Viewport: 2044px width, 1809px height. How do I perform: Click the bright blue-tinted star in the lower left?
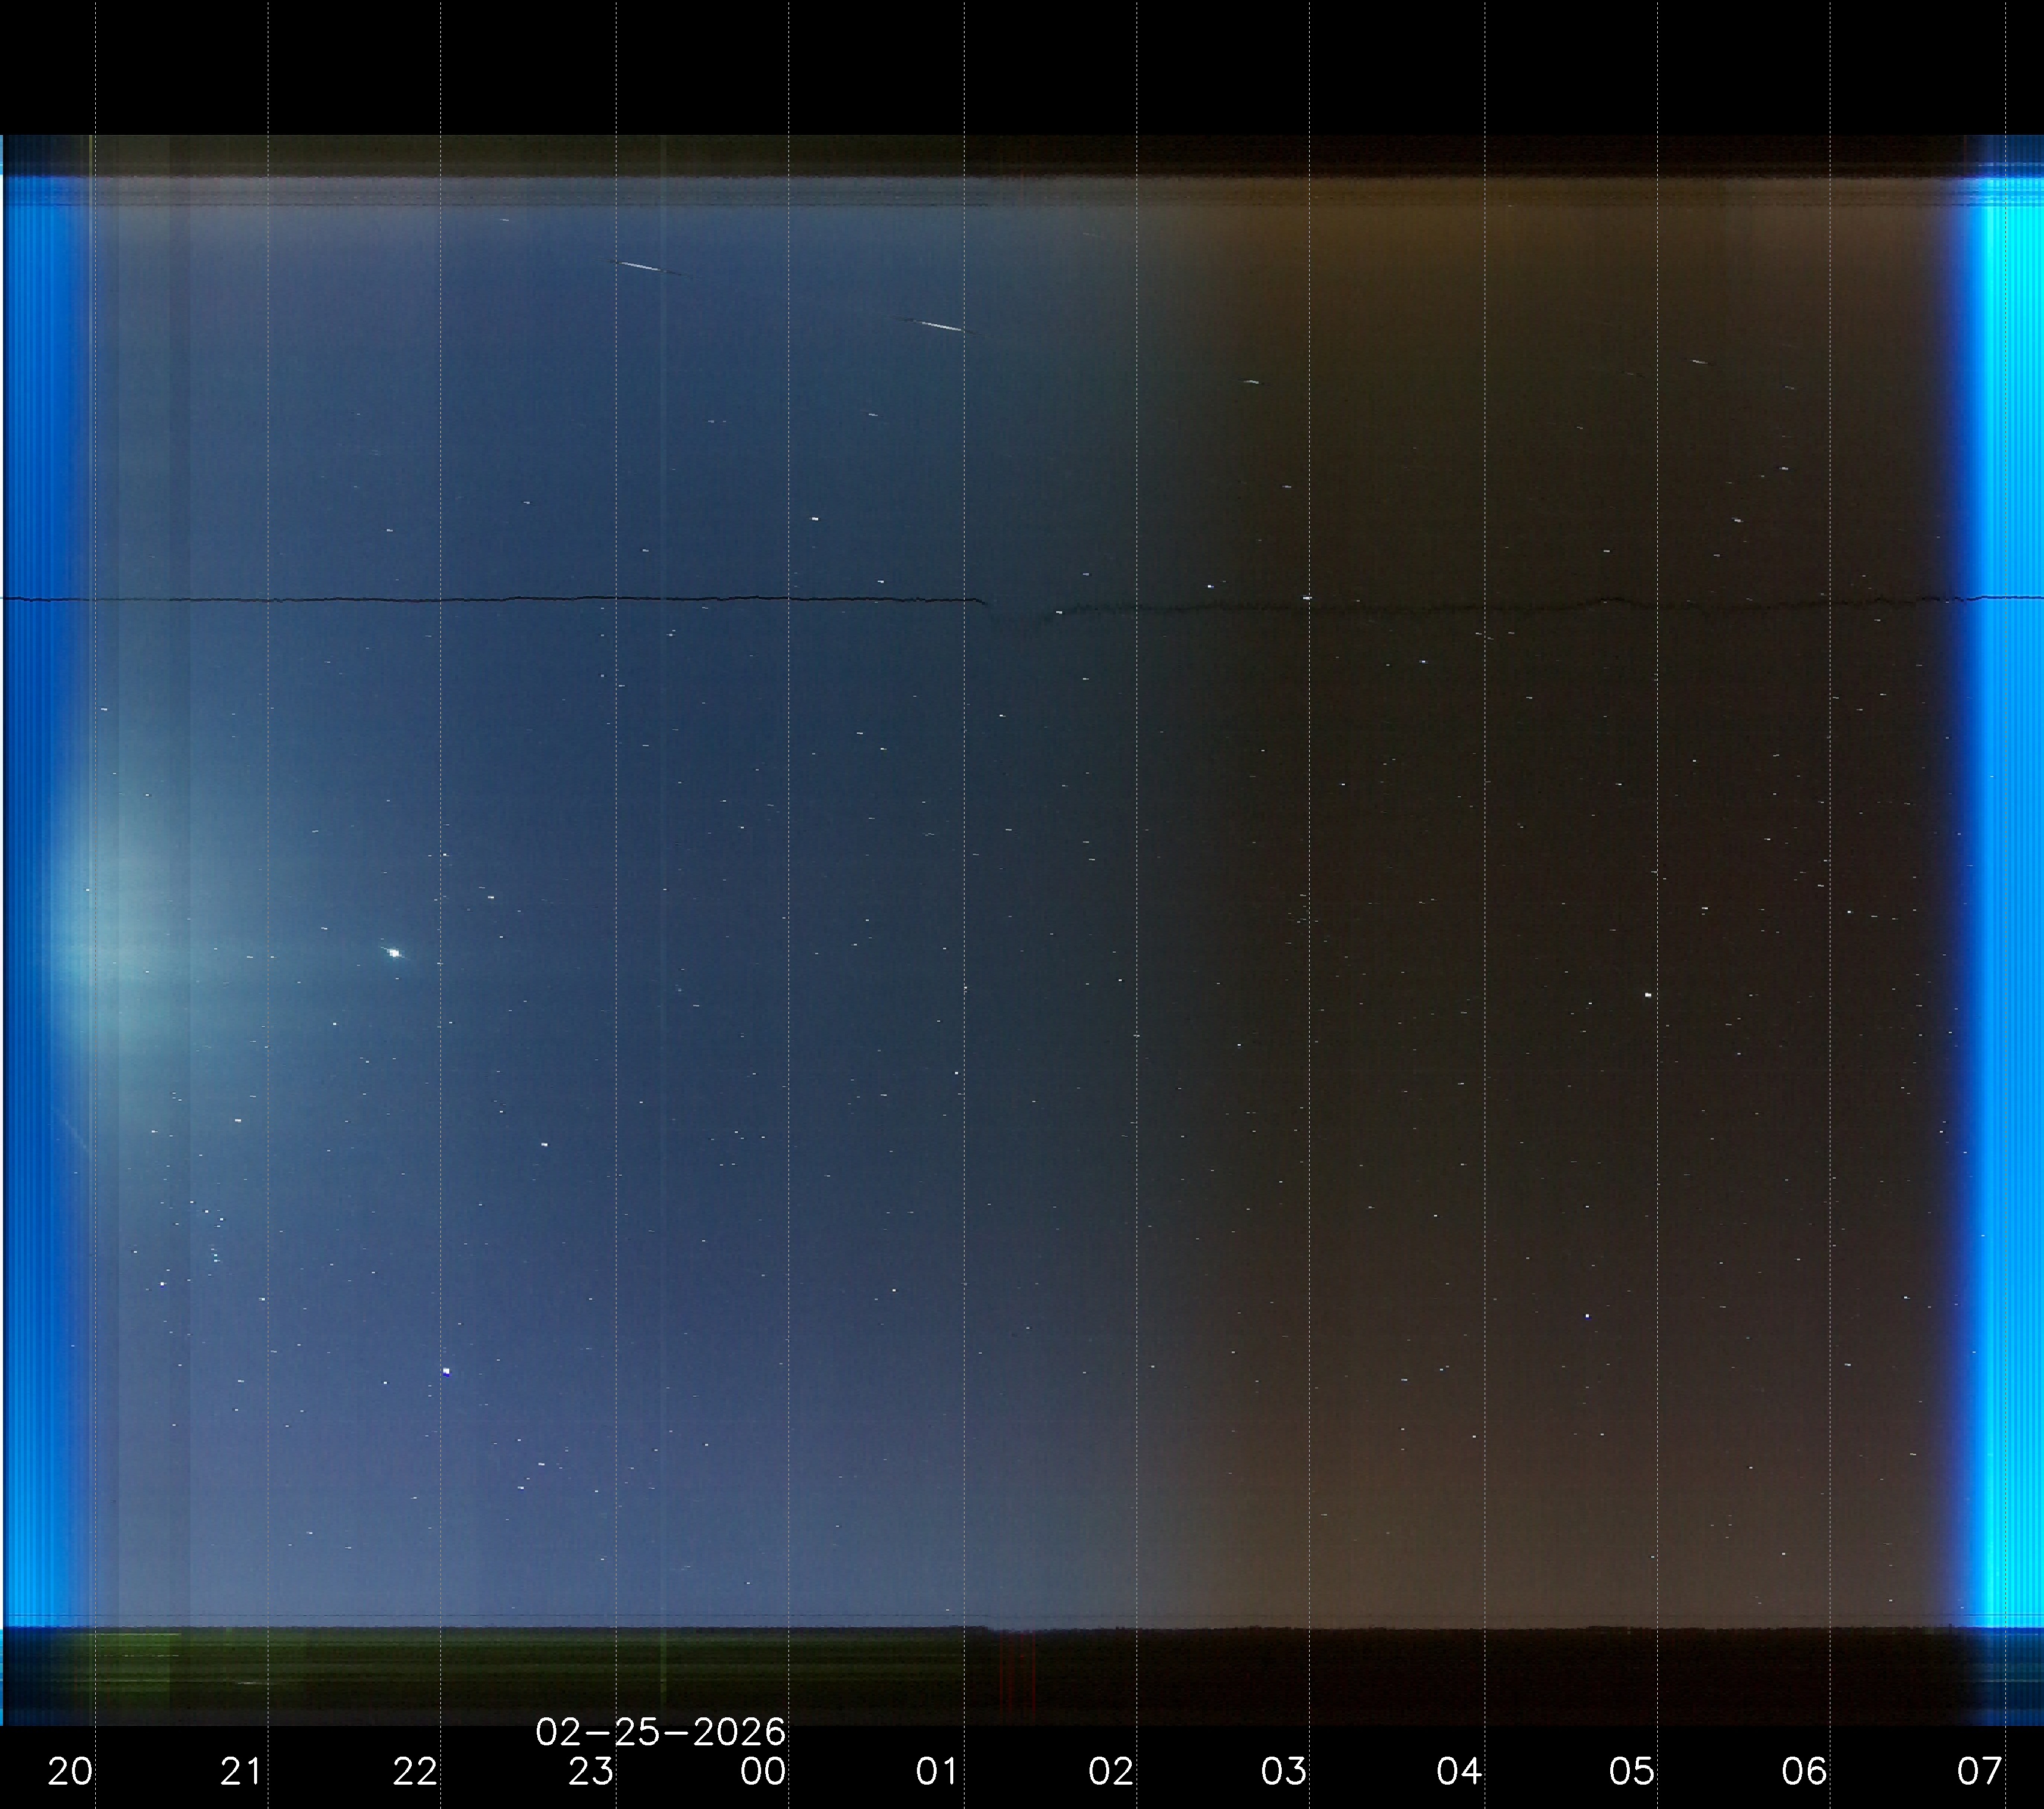(446, 1371)
